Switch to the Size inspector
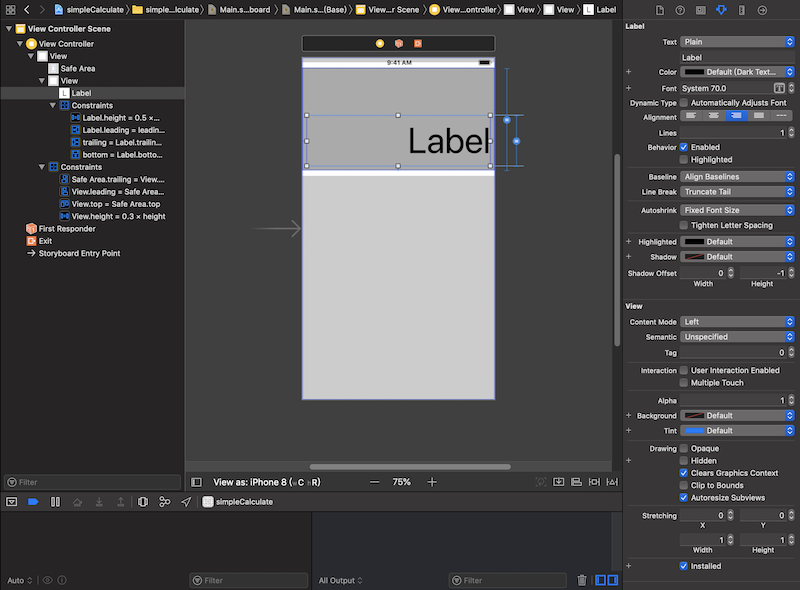This screenshot has height=590, width=800. point(742,9)
